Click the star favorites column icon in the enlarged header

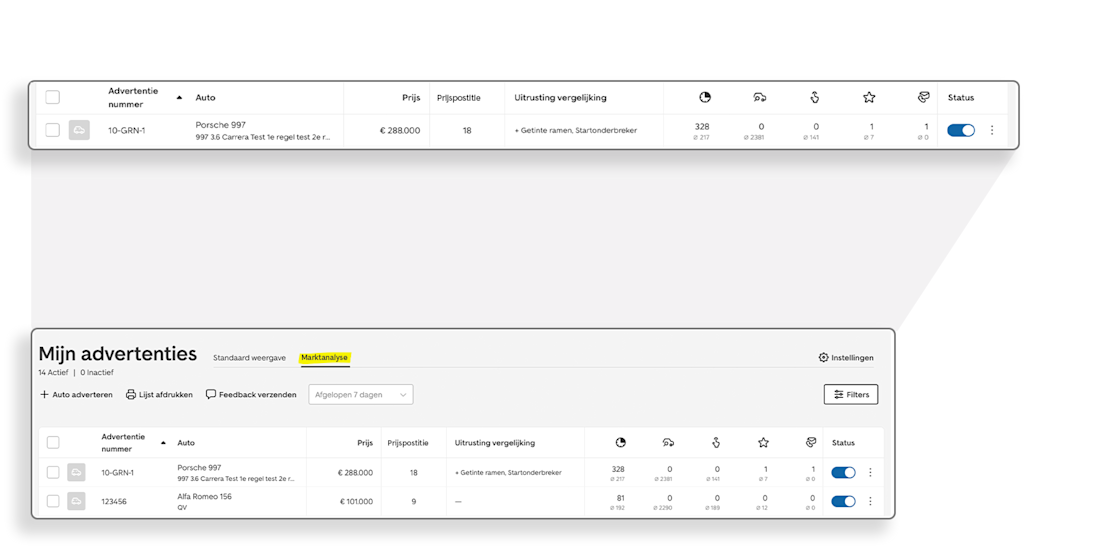click(x=869, y=97)
